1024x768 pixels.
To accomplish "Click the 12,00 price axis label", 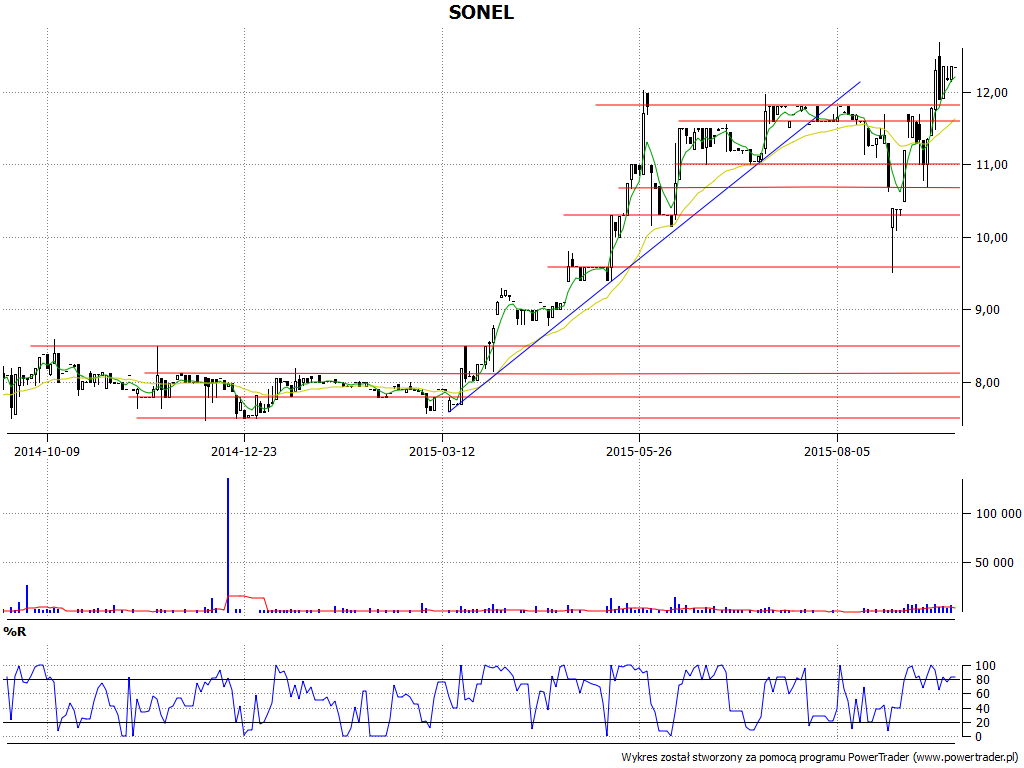I will pyautogui.click(x=991, y=93).
